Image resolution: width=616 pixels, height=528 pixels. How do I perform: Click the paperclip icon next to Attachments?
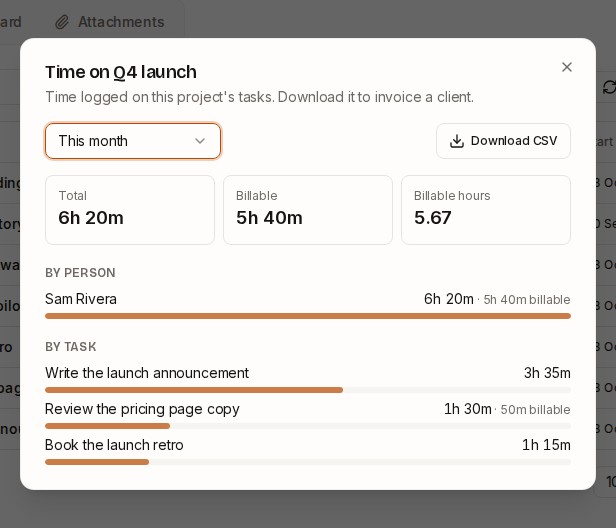click(62, 22)
